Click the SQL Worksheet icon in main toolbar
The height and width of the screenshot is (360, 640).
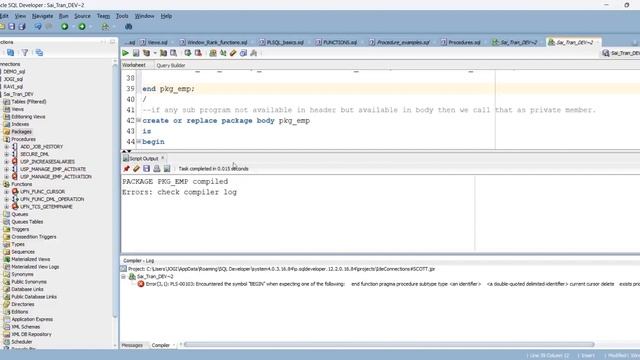tap(105, 27)
